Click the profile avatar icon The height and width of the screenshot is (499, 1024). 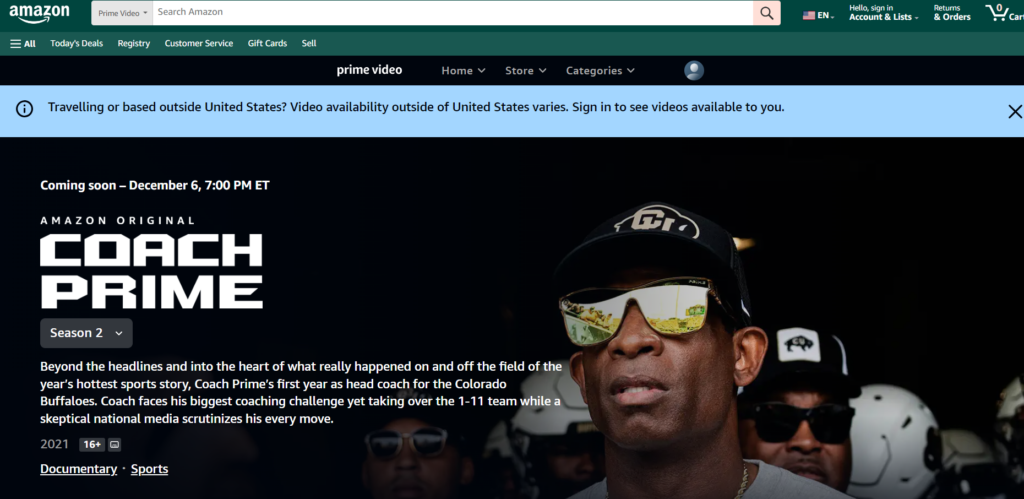(694, 71)
